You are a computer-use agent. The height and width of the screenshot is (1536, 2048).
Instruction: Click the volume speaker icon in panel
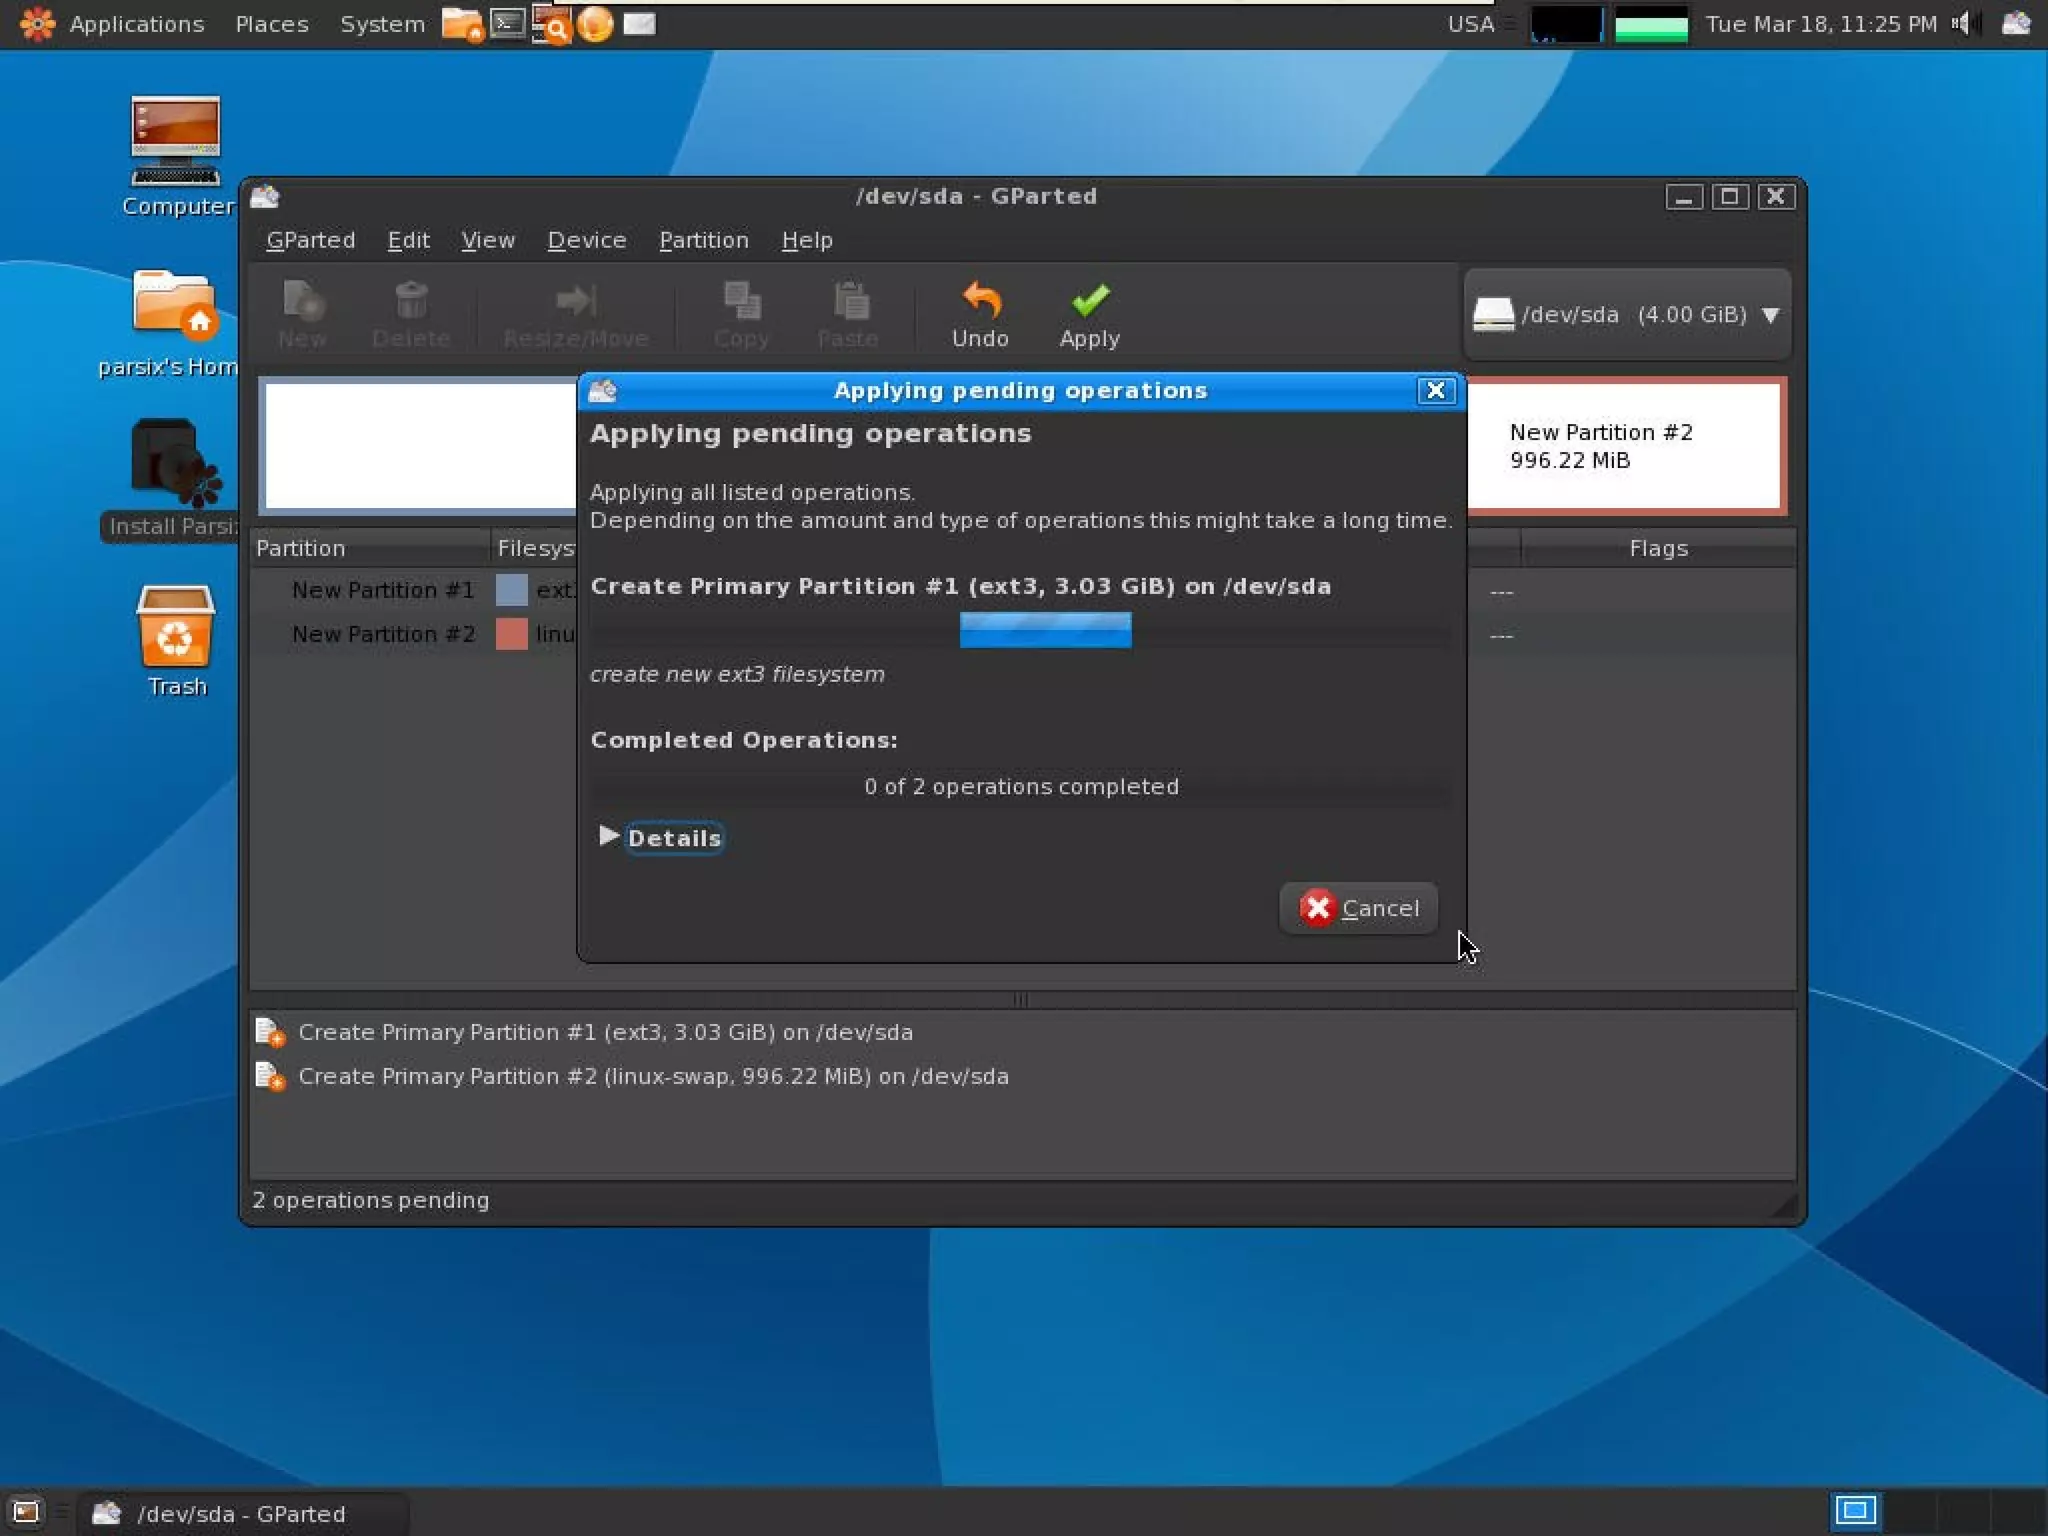click(1961, 23)
